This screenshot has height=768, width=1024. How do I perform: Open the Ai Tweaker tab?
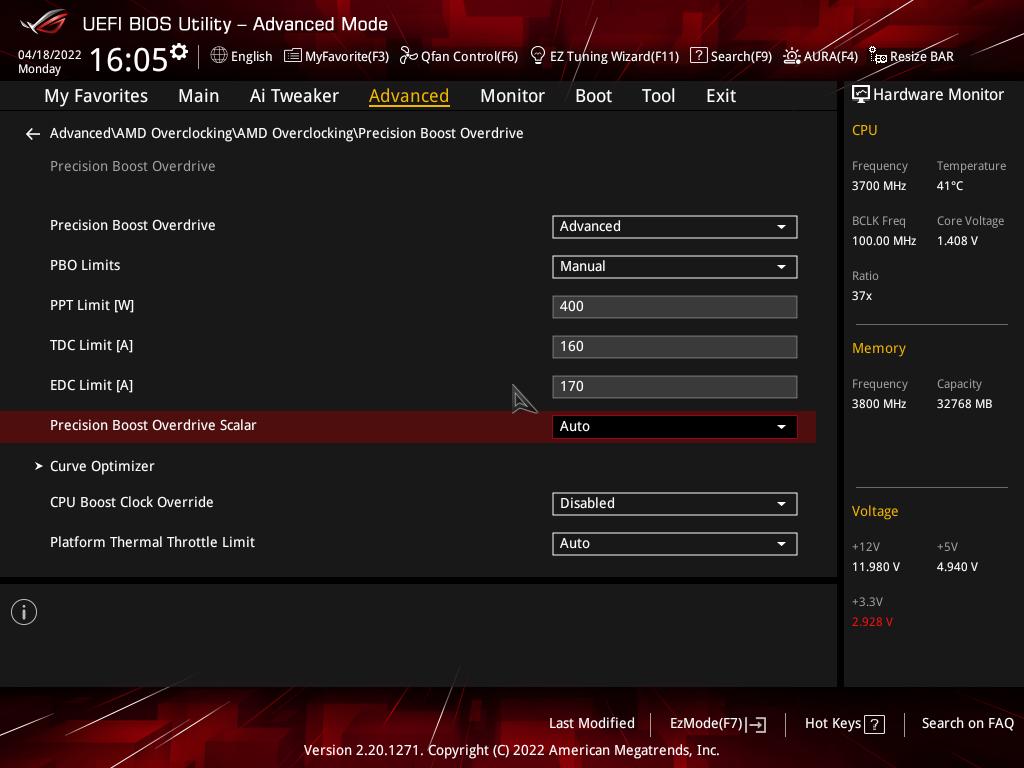[x=294, y=96]
